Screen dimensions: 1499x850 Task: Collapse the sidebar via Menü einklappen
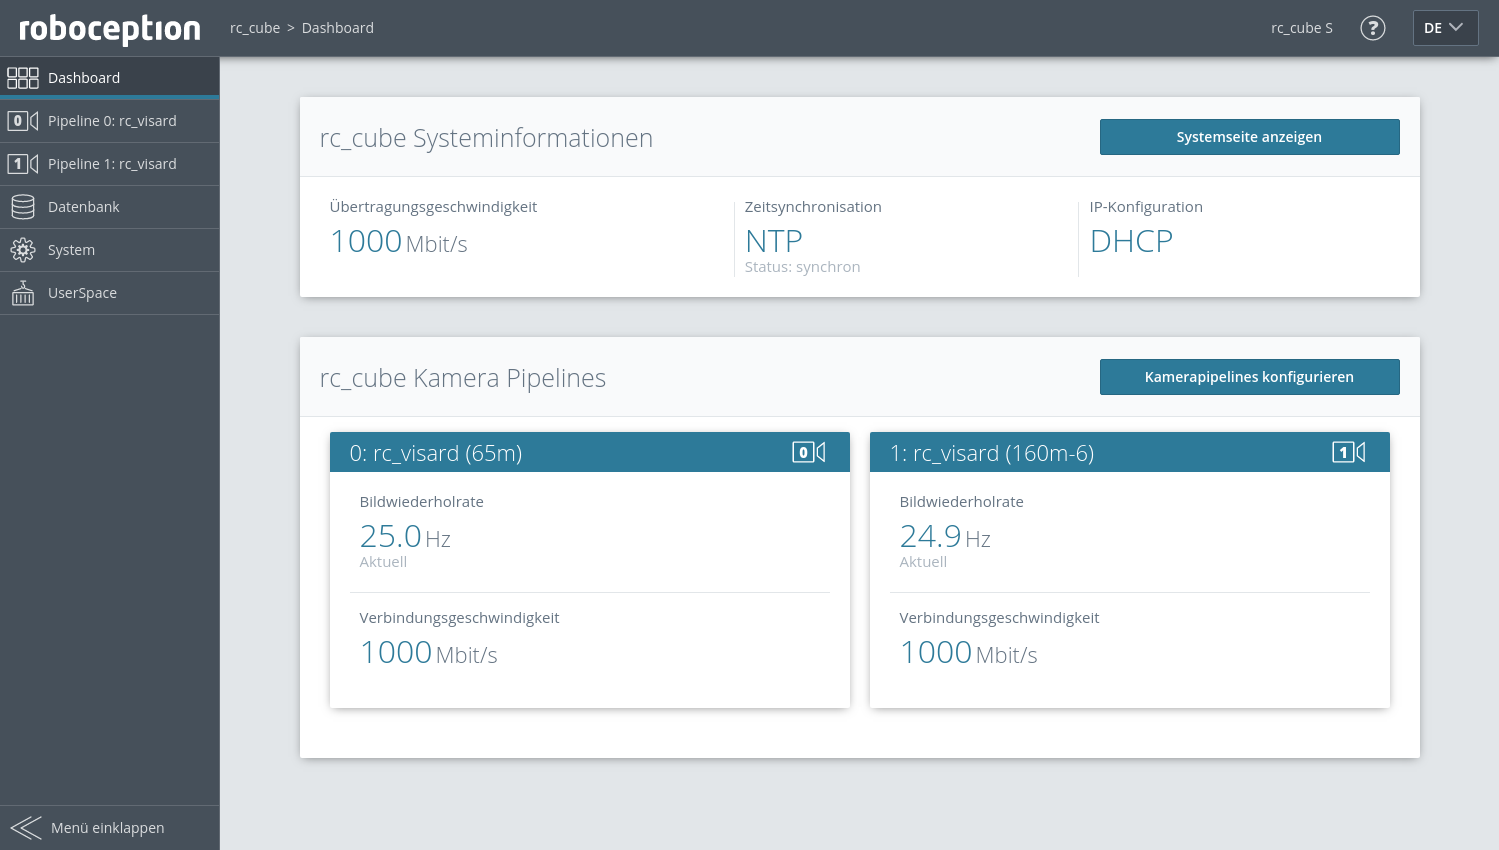[x=109, y=827]
